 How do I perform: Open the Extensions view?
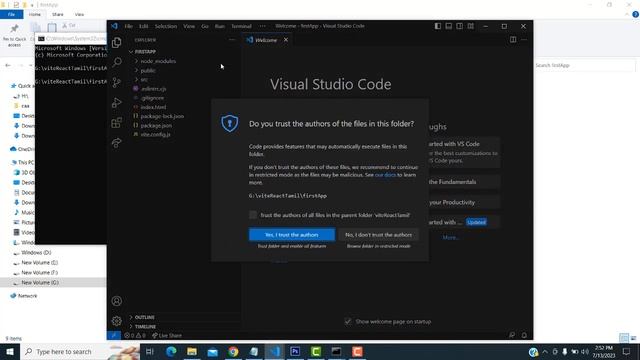pos(117,122)
